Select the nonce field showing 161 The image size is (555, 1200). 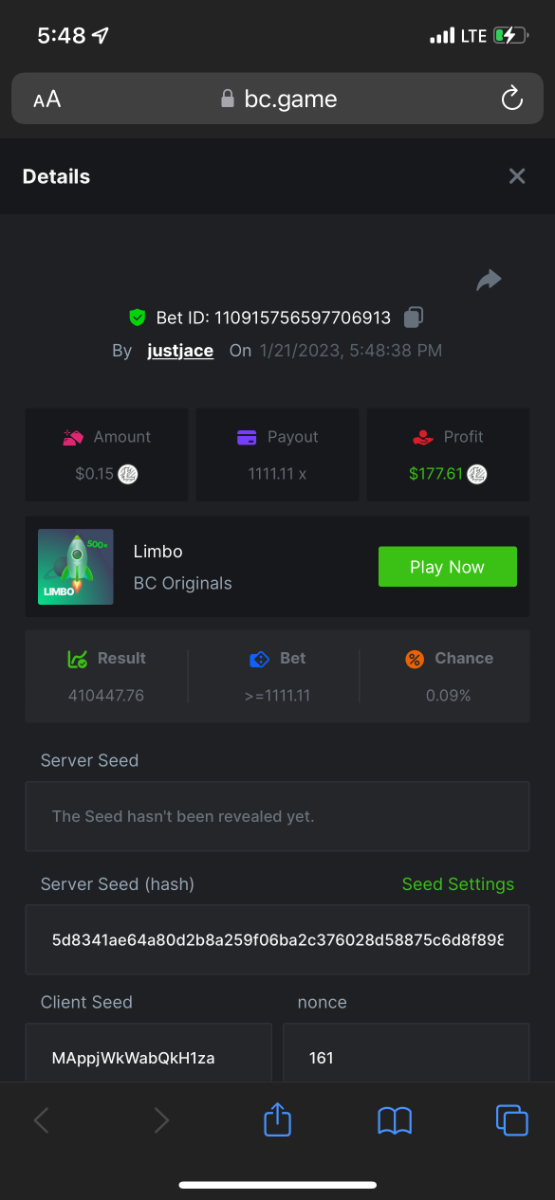pos(406,1052)
